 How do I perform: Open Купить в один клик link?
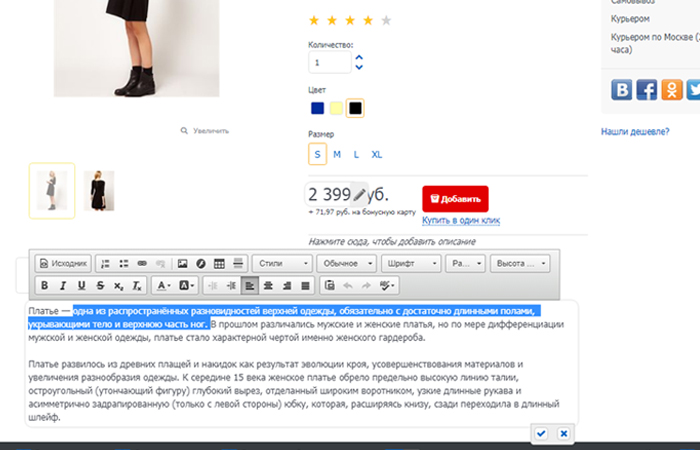click(461, 220)
